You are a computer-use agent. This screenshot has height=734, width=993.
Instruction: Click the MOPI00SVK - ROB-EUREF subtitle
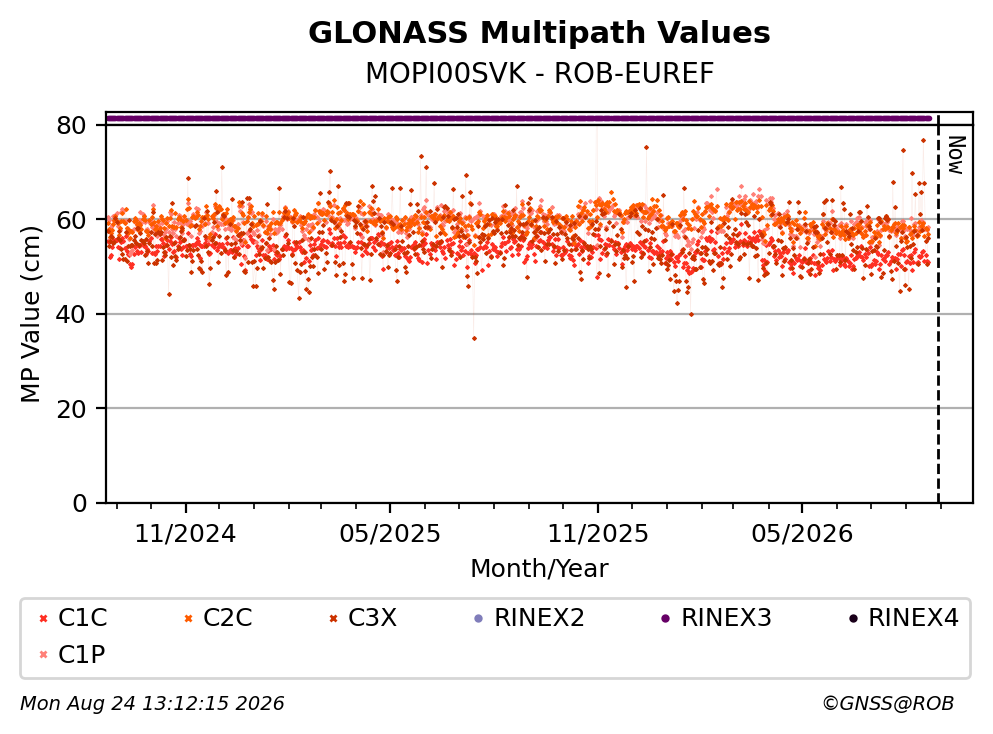coord(540,74)
